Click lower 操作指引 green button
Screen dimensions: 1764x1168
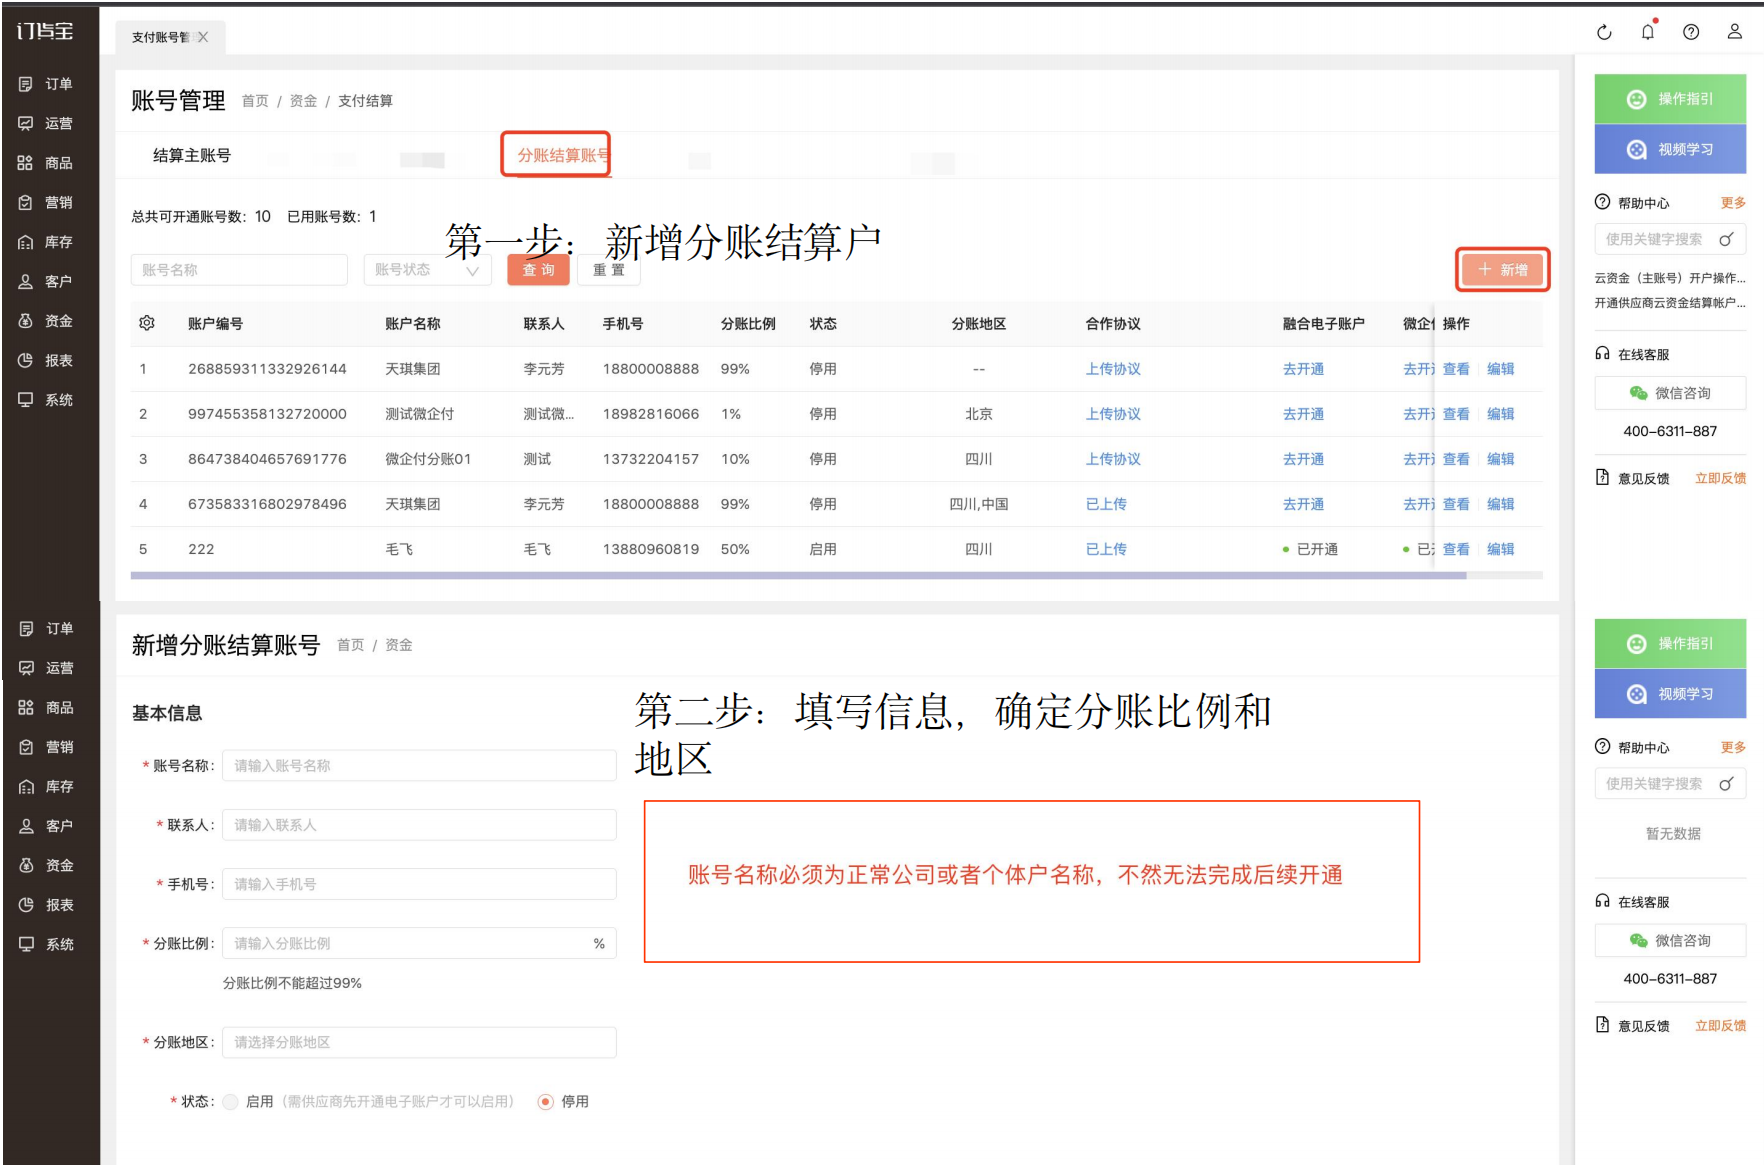(1670, 644)
